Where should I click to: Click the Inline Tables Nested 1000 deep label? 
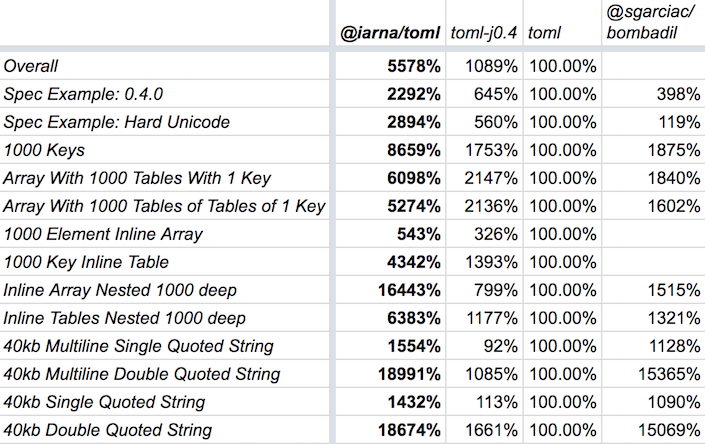[124, 318]
